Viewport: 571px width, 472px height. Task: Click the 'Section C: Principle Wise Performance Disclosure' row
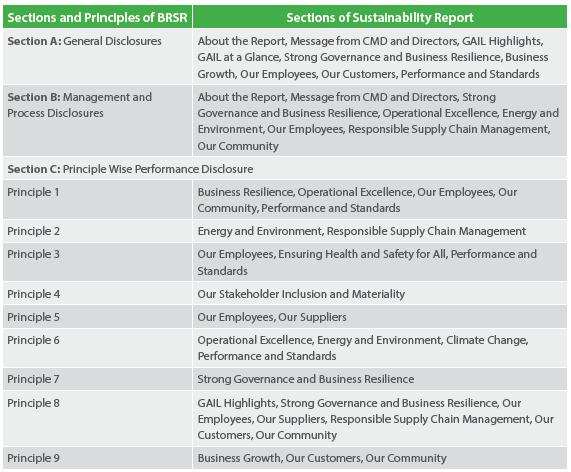tap(285, 168)
